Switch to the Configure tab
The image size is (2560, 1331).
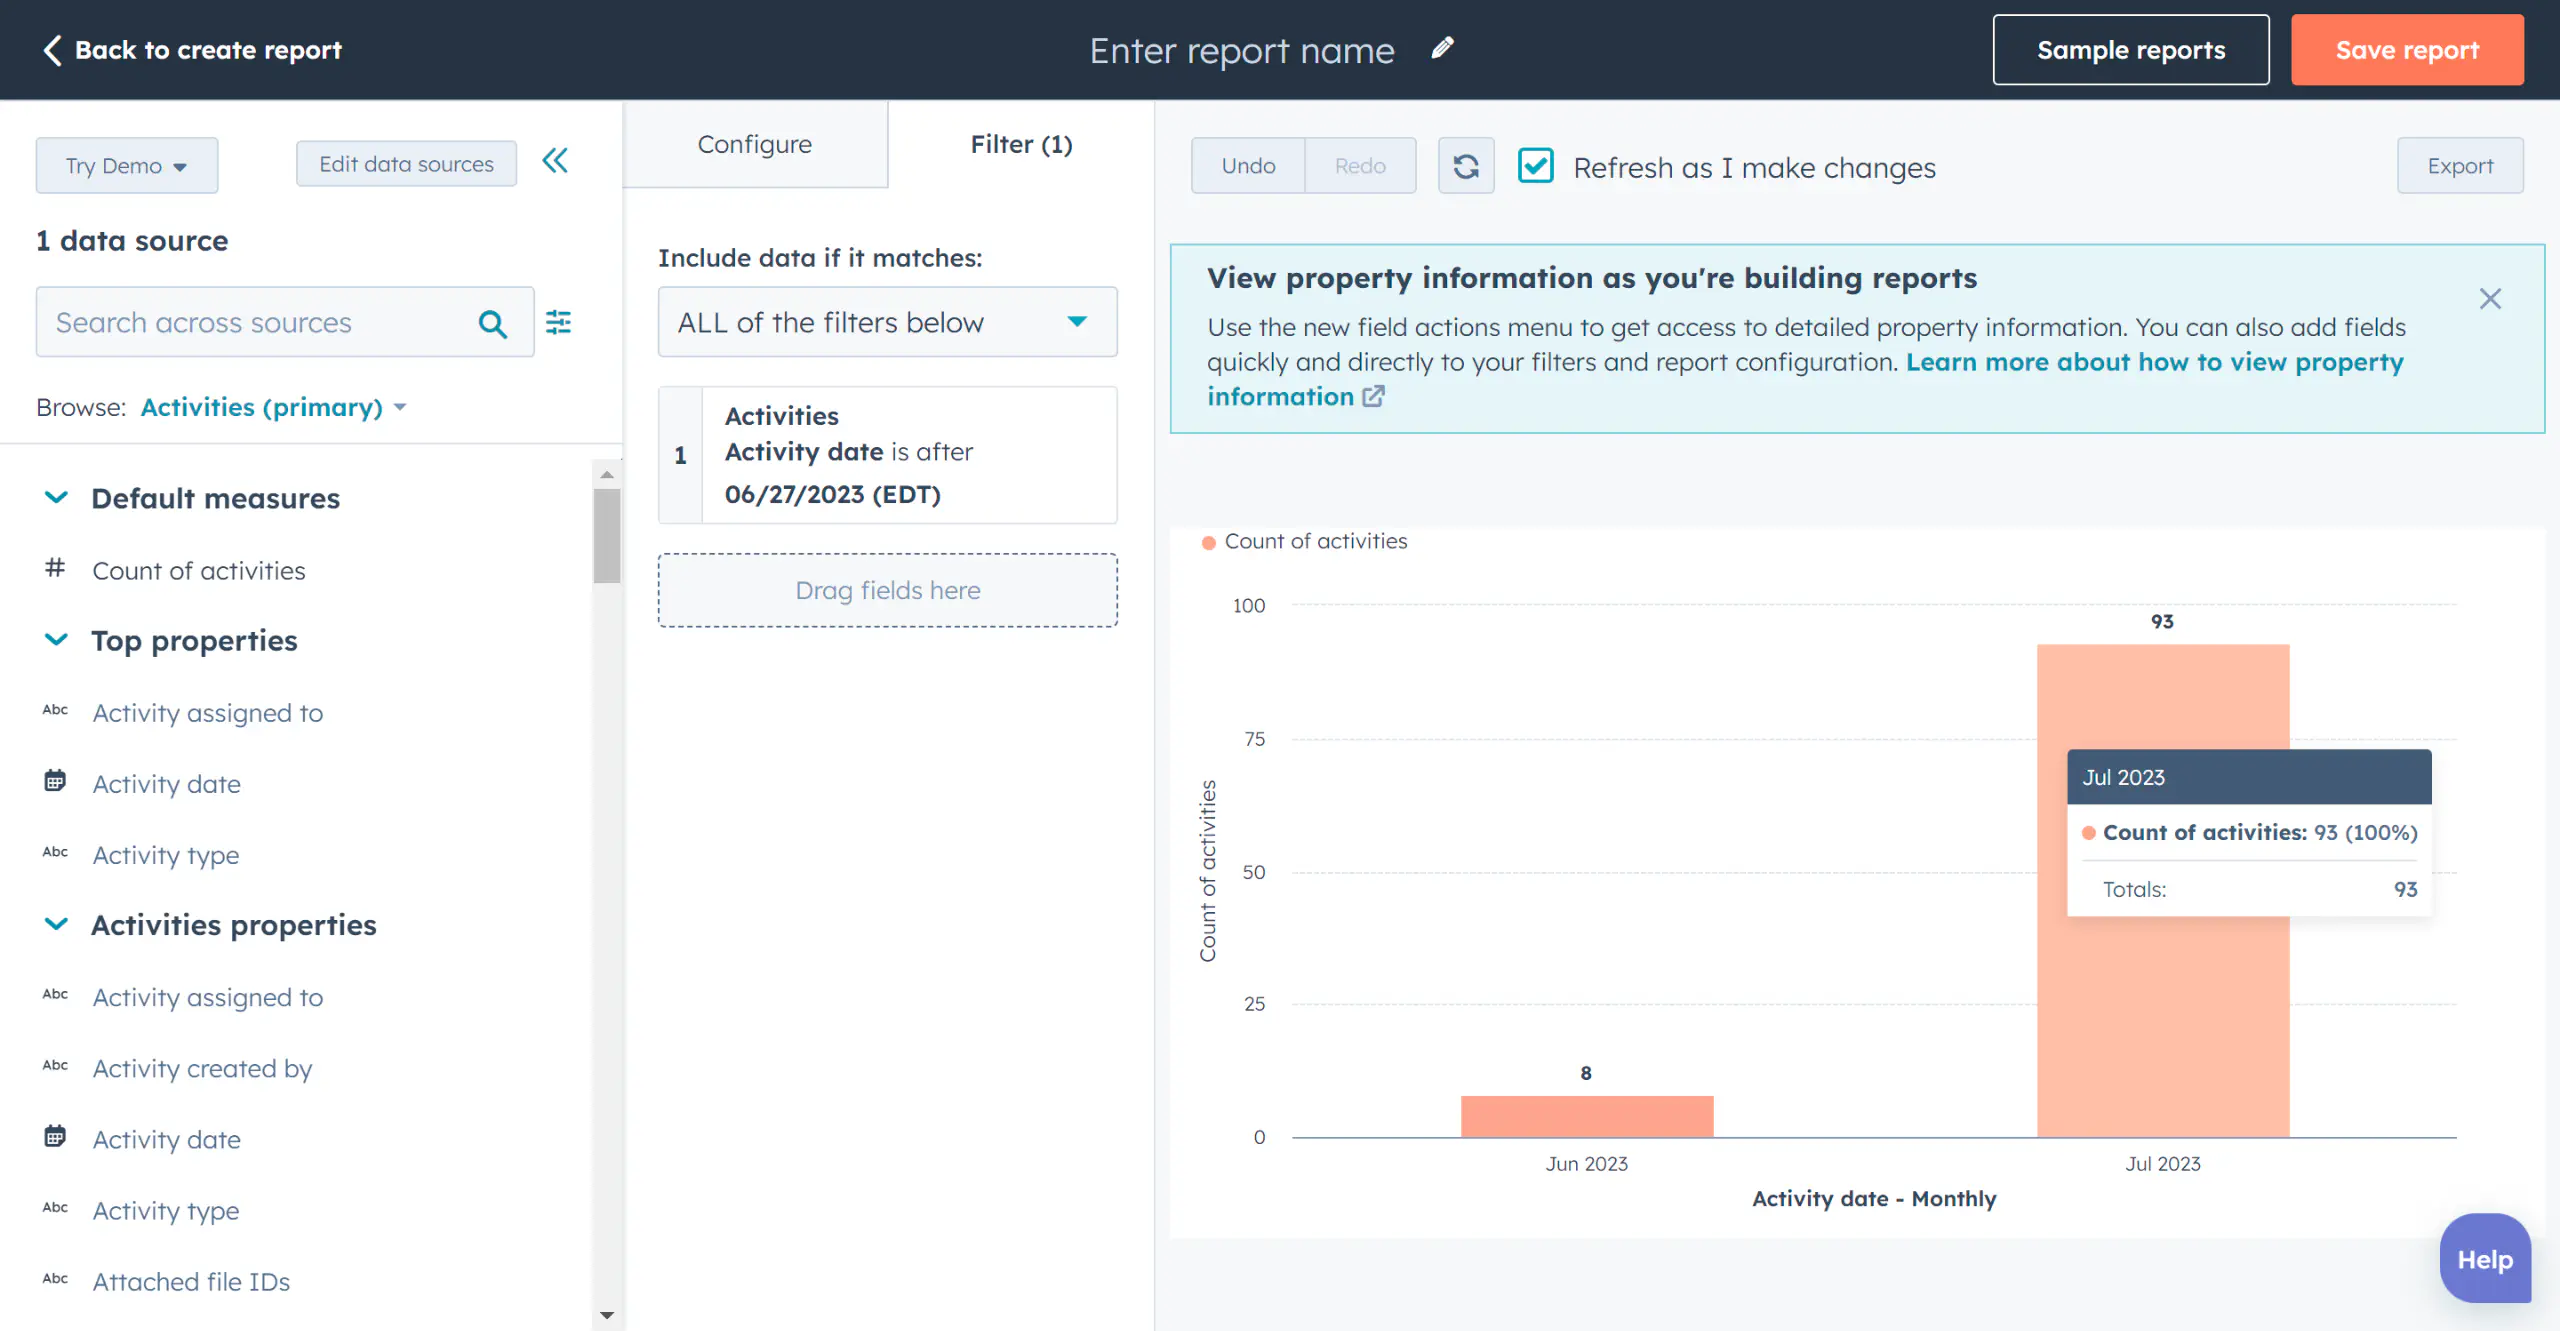755,144
